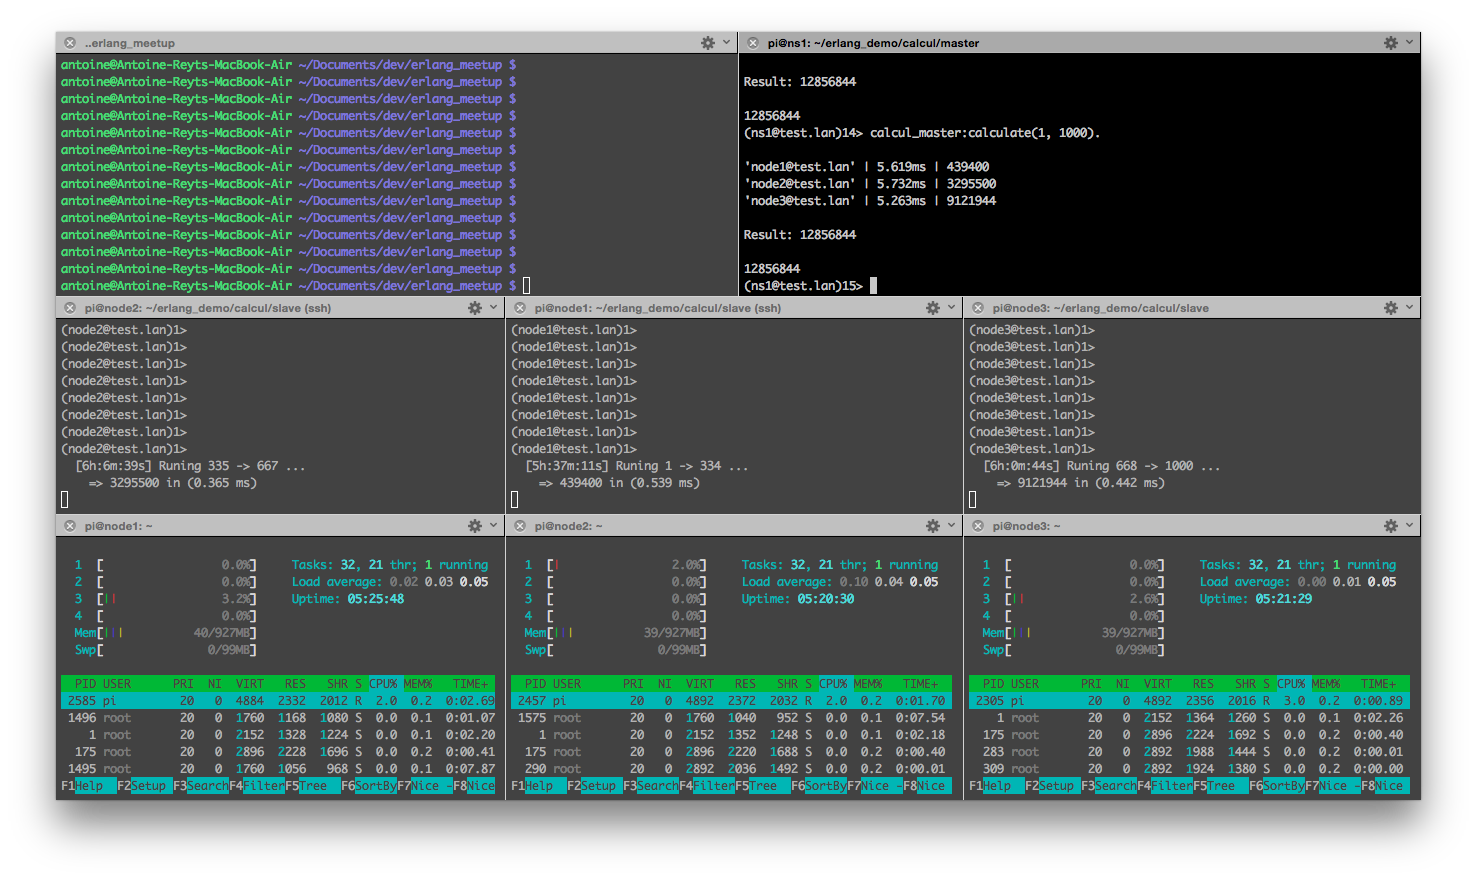
Task: Select process 2457 pi row in node2 htop
Action: click(x=729, y=701)
